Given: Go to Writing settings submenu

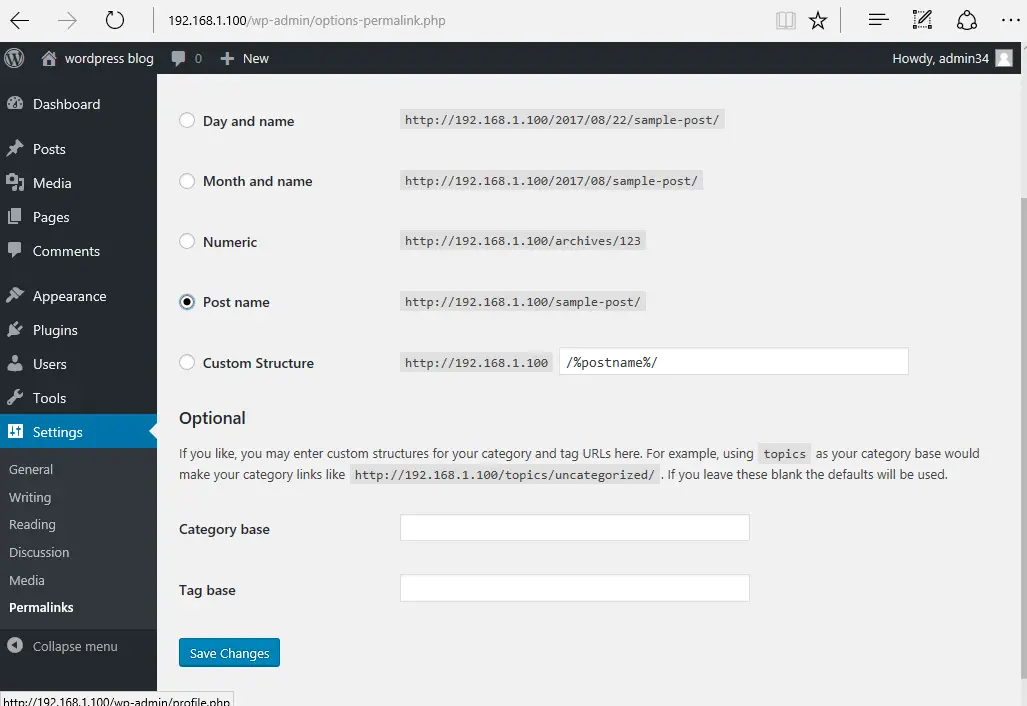Looking at the screenshot, I should pos(30,498).
